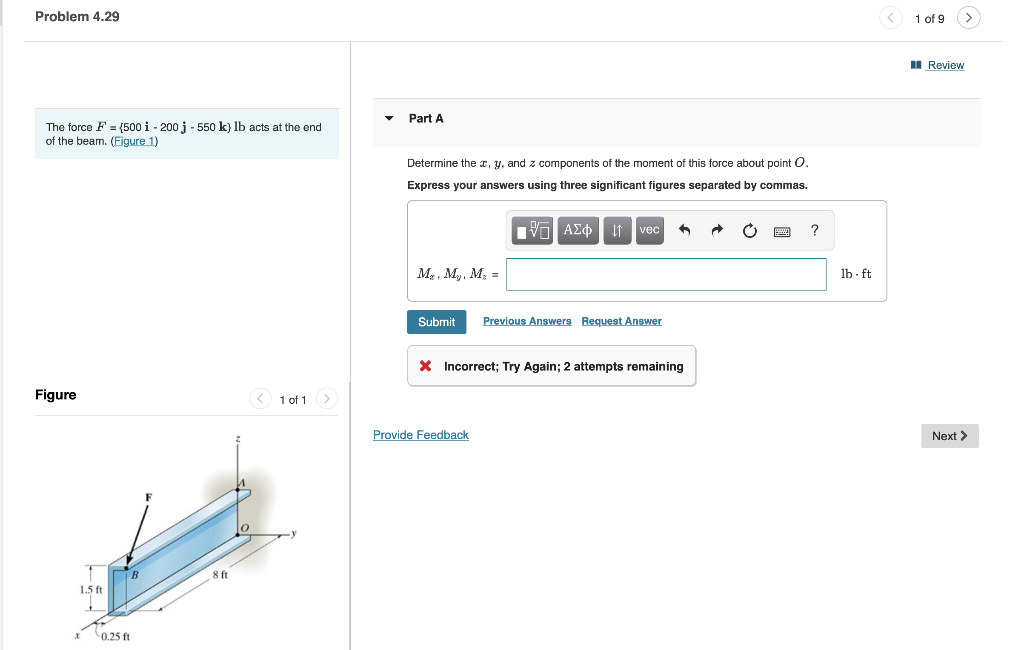The image size is (1024, 650).
Task: Collapse the Part A section triangle
Action: click(x=388, y=118)
